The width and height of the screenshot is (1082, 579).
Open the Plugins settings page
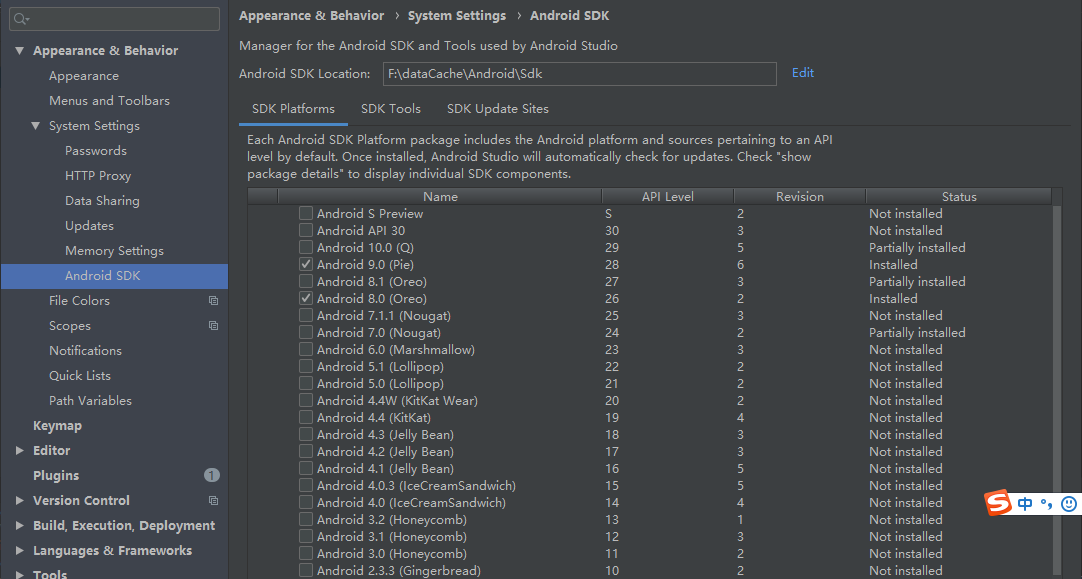(x=56, y=475)
